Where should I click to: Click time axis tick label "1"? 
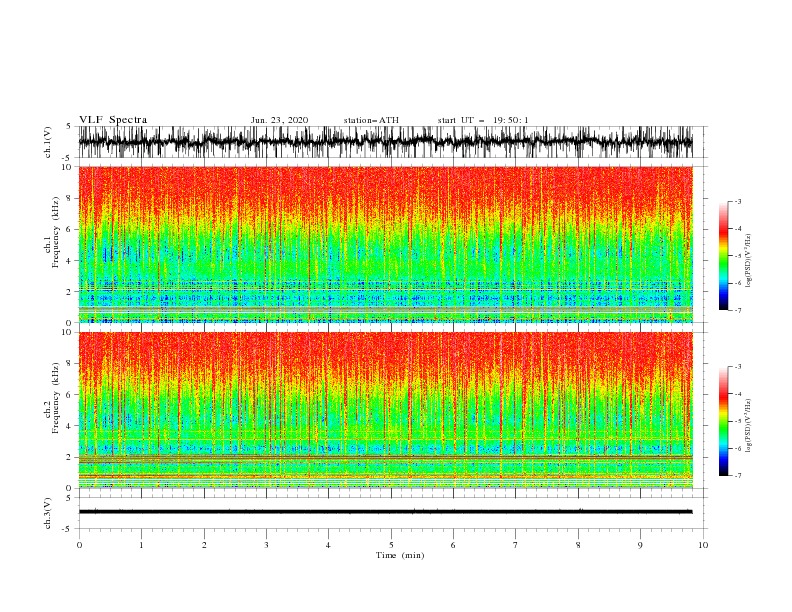coord(141,545)
